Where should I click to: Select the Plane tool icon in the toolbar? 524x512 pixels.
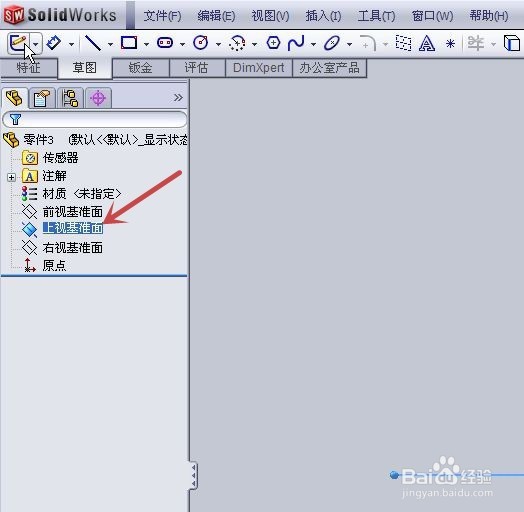tap(403, 43)
